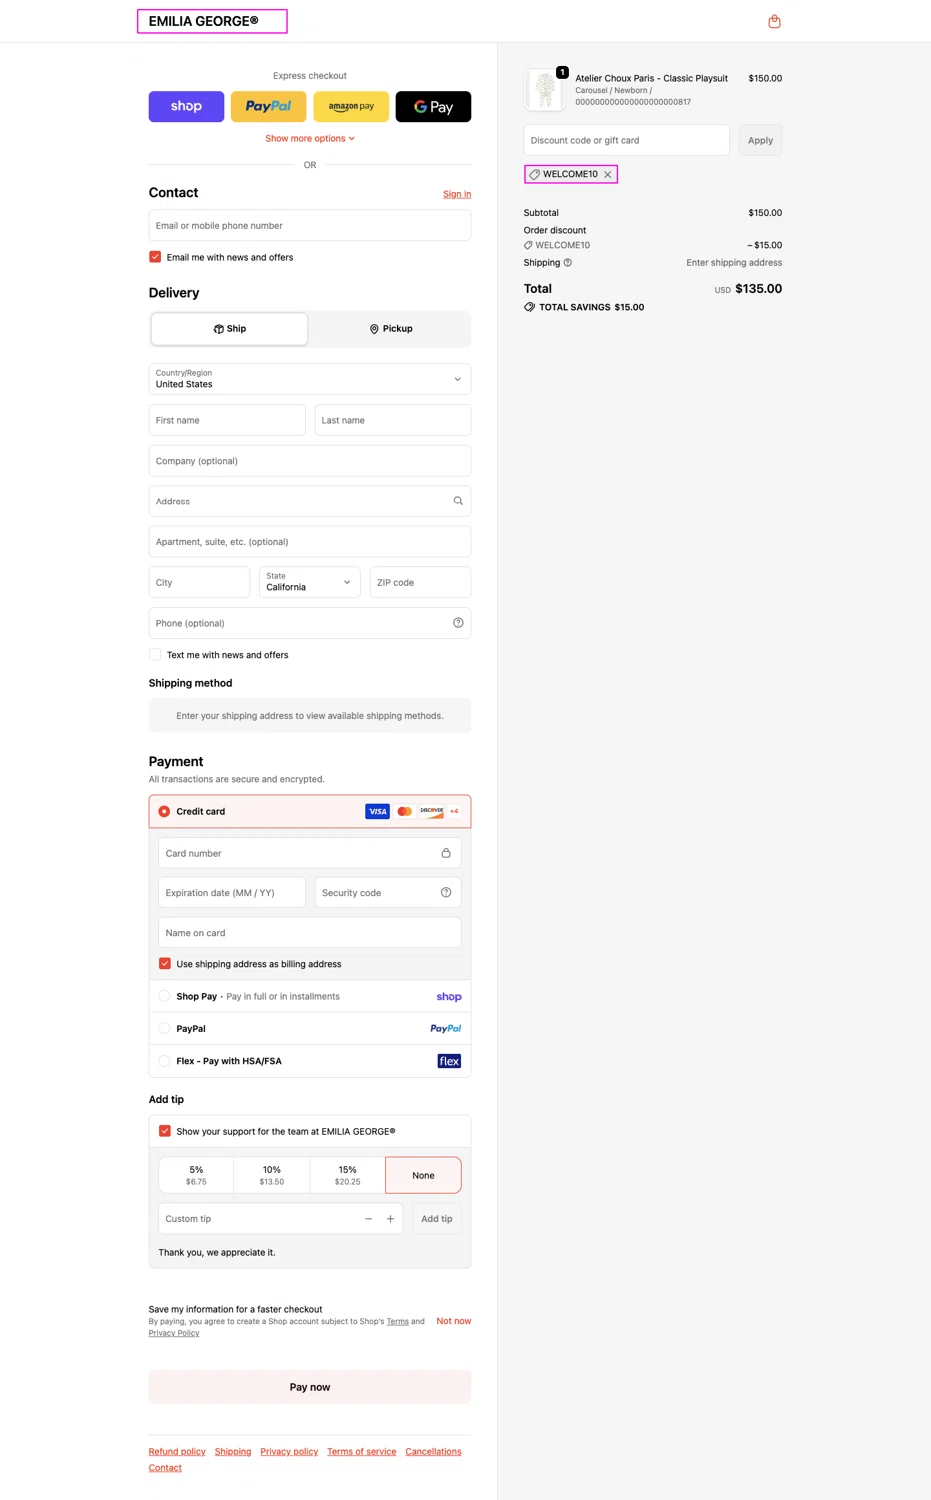Click the card number lock icon

446,853
